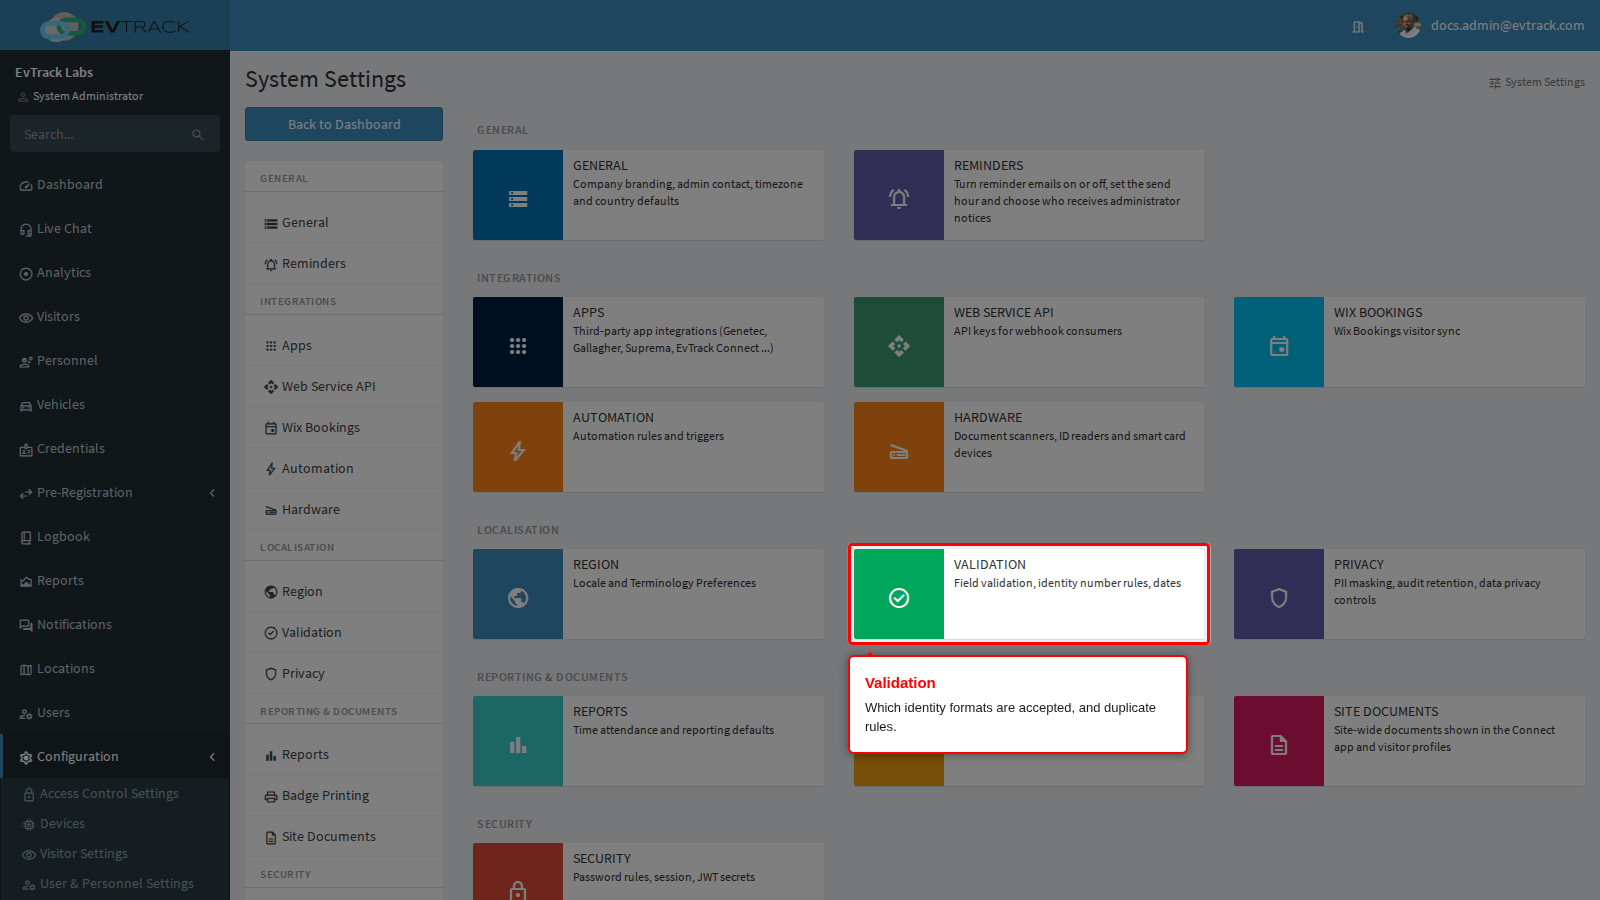Open Access Control Settings submenu item

(115, 794)
